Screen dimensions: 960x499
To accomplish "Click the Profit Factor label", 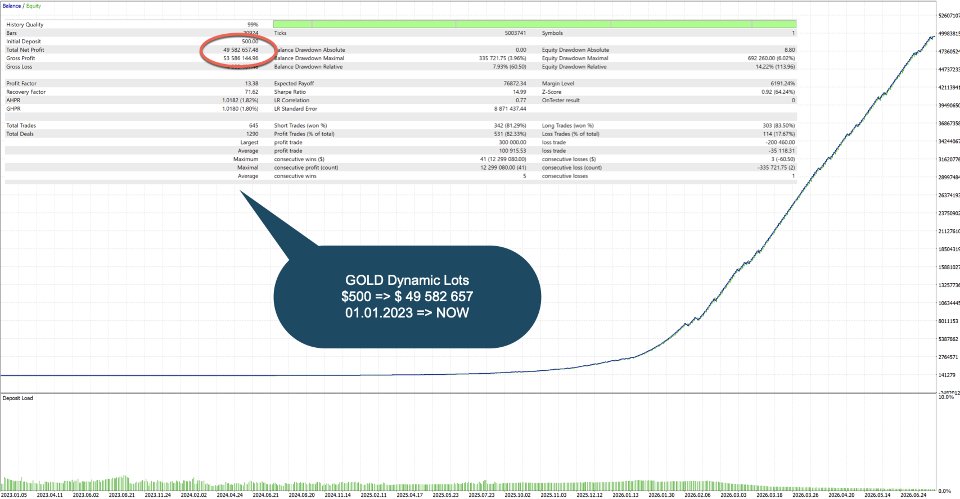I will 21,83.
